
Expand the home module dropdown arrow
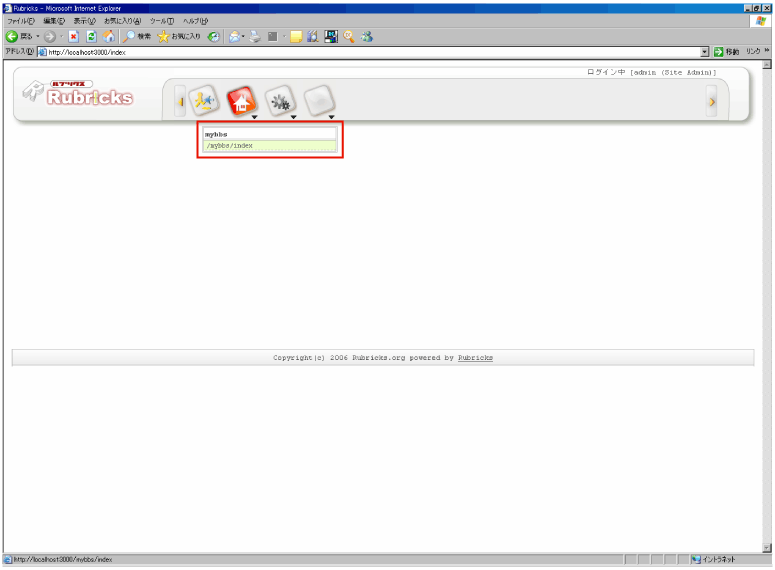[x=255, y=117]
